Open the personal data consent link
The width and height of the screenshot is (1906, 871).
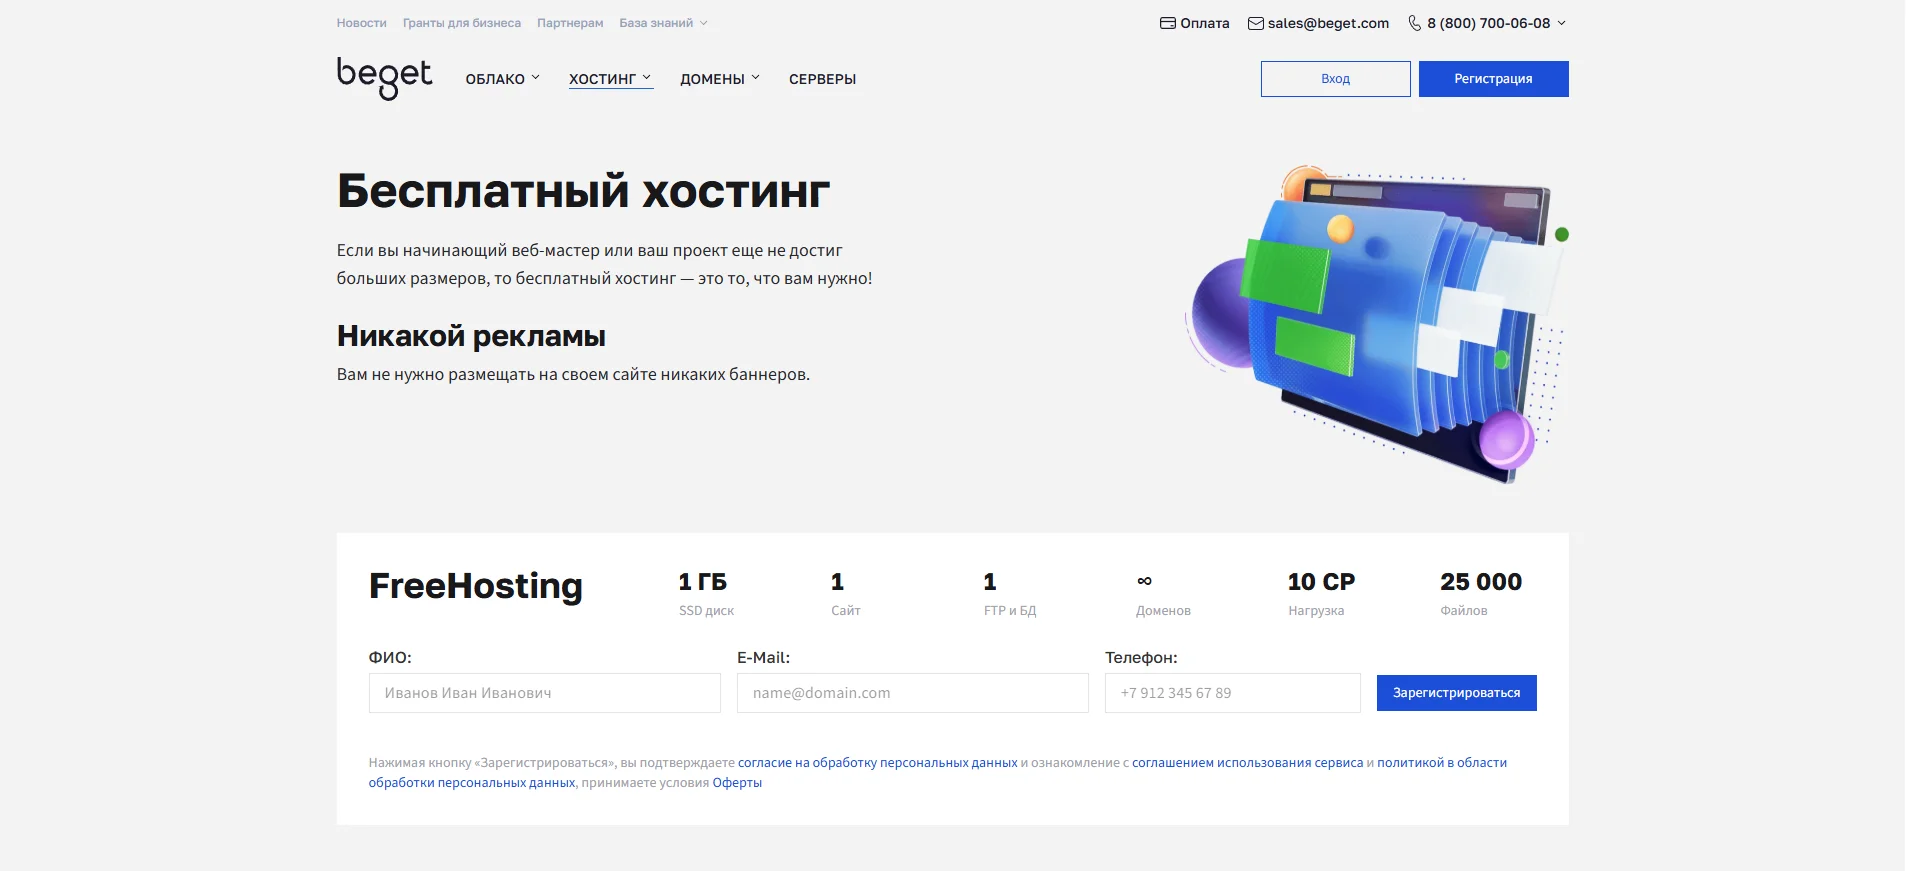pos(878,763)
